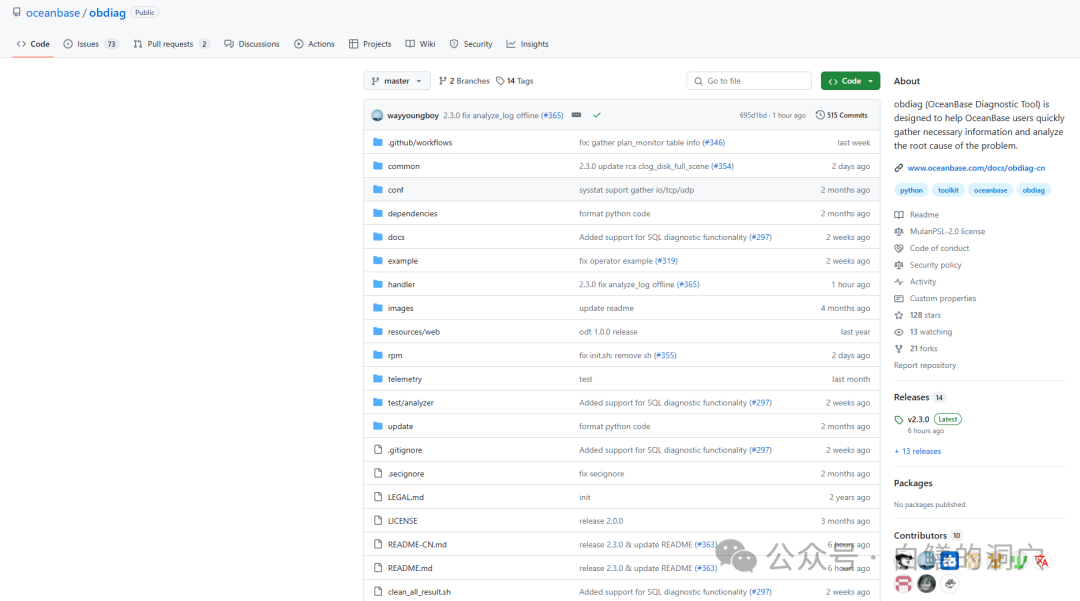Open the rpm folder icon
Image resolution: width=1080 pixels, height=601 pixels.
[377, 355]
